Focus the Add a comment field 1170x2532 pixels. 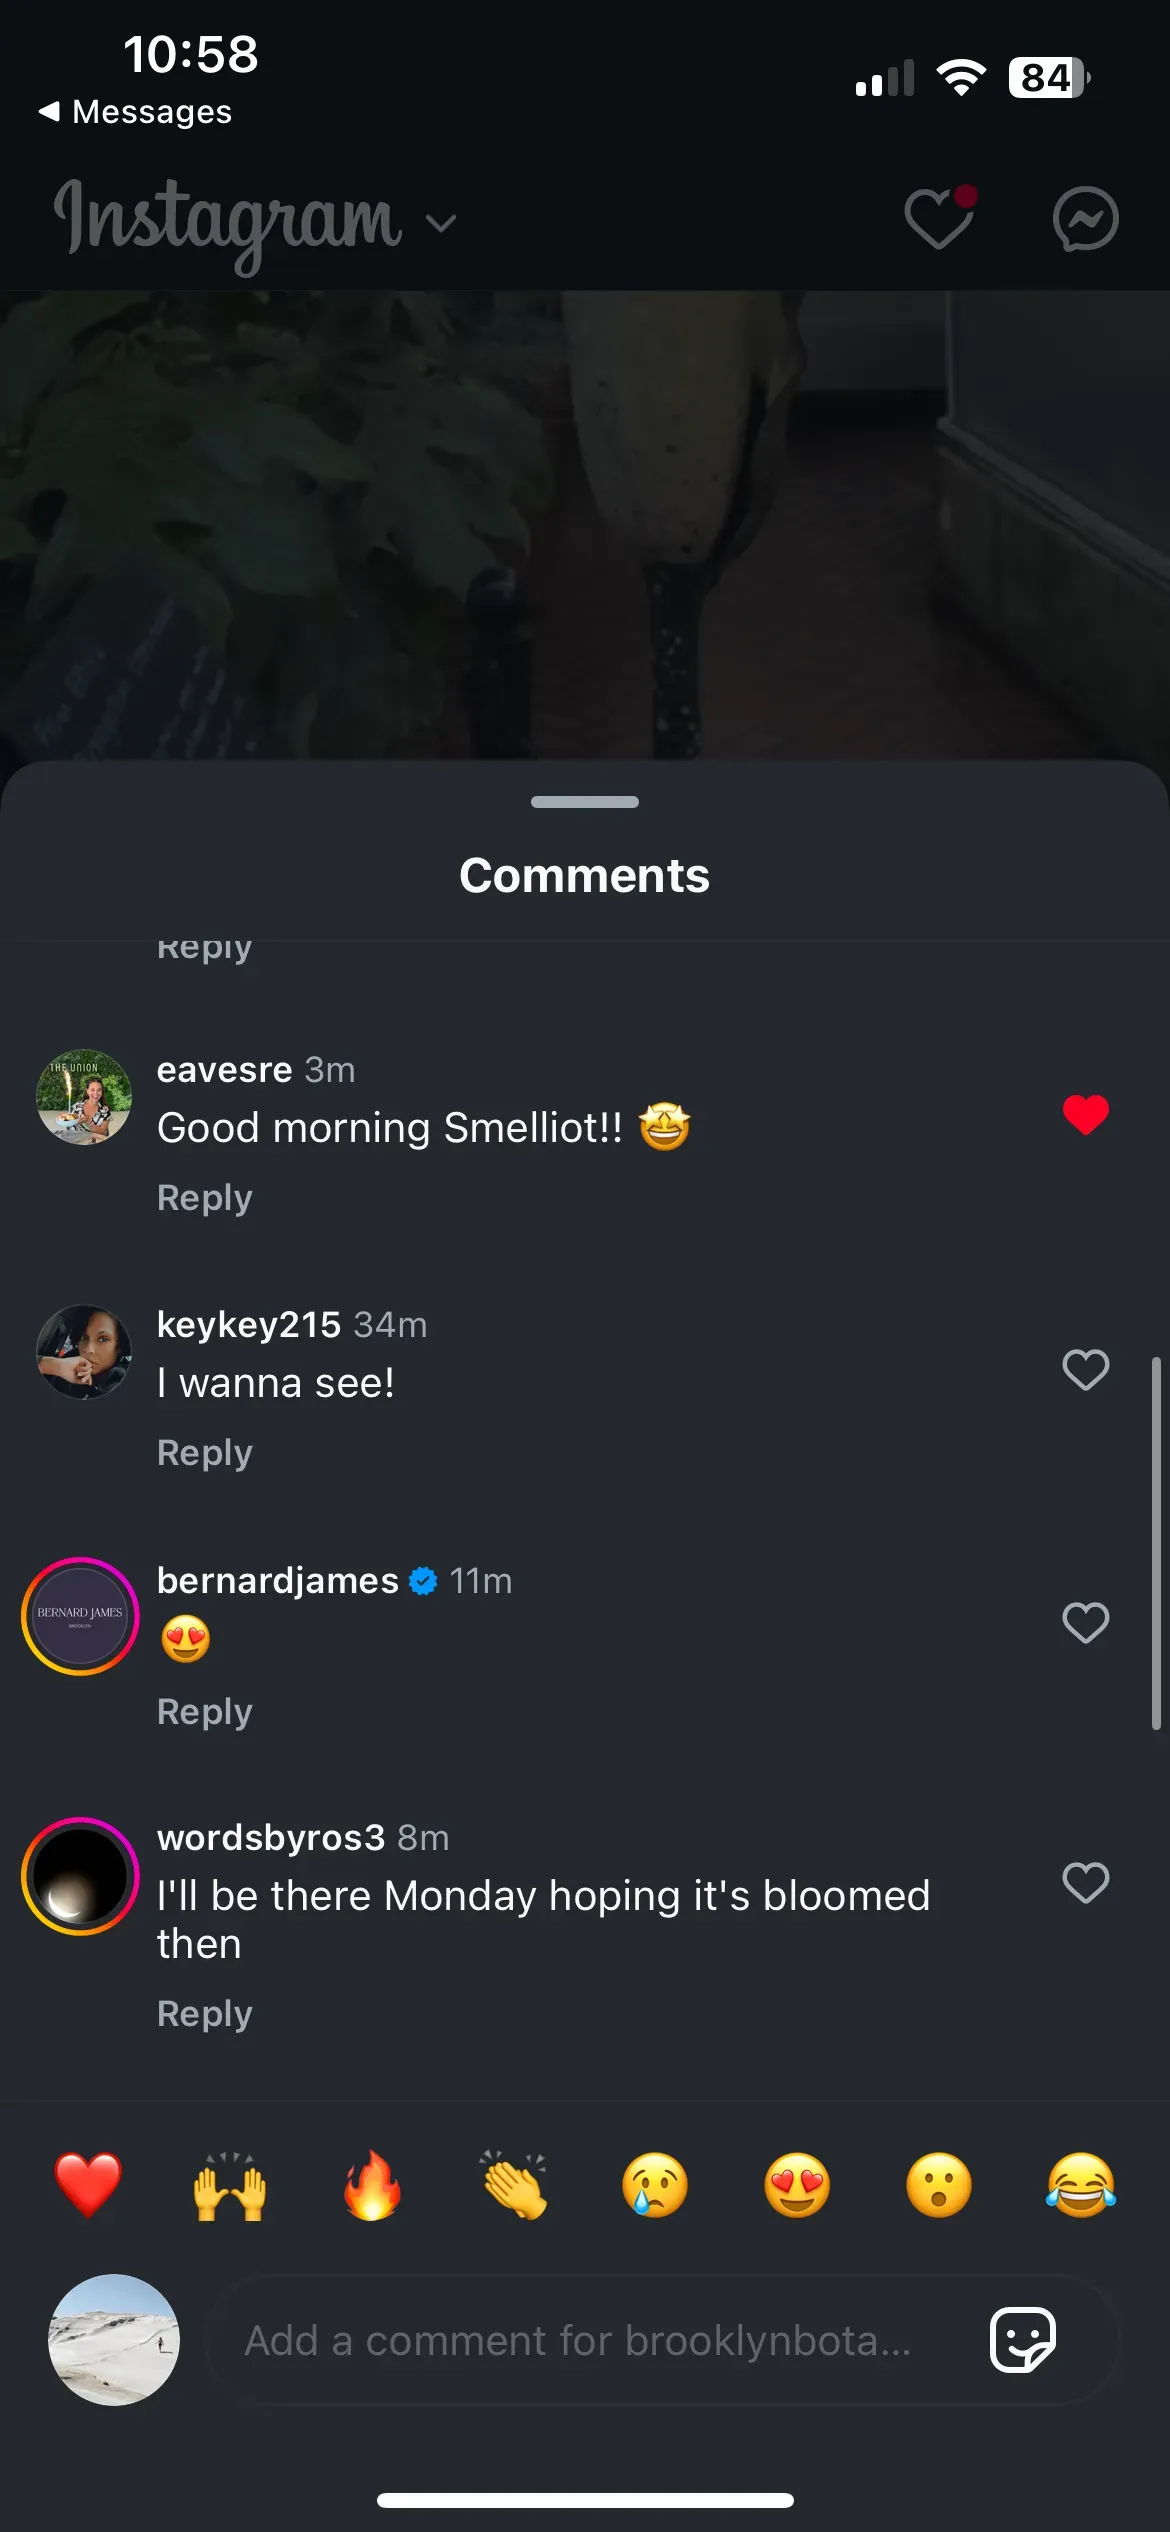578,2340
